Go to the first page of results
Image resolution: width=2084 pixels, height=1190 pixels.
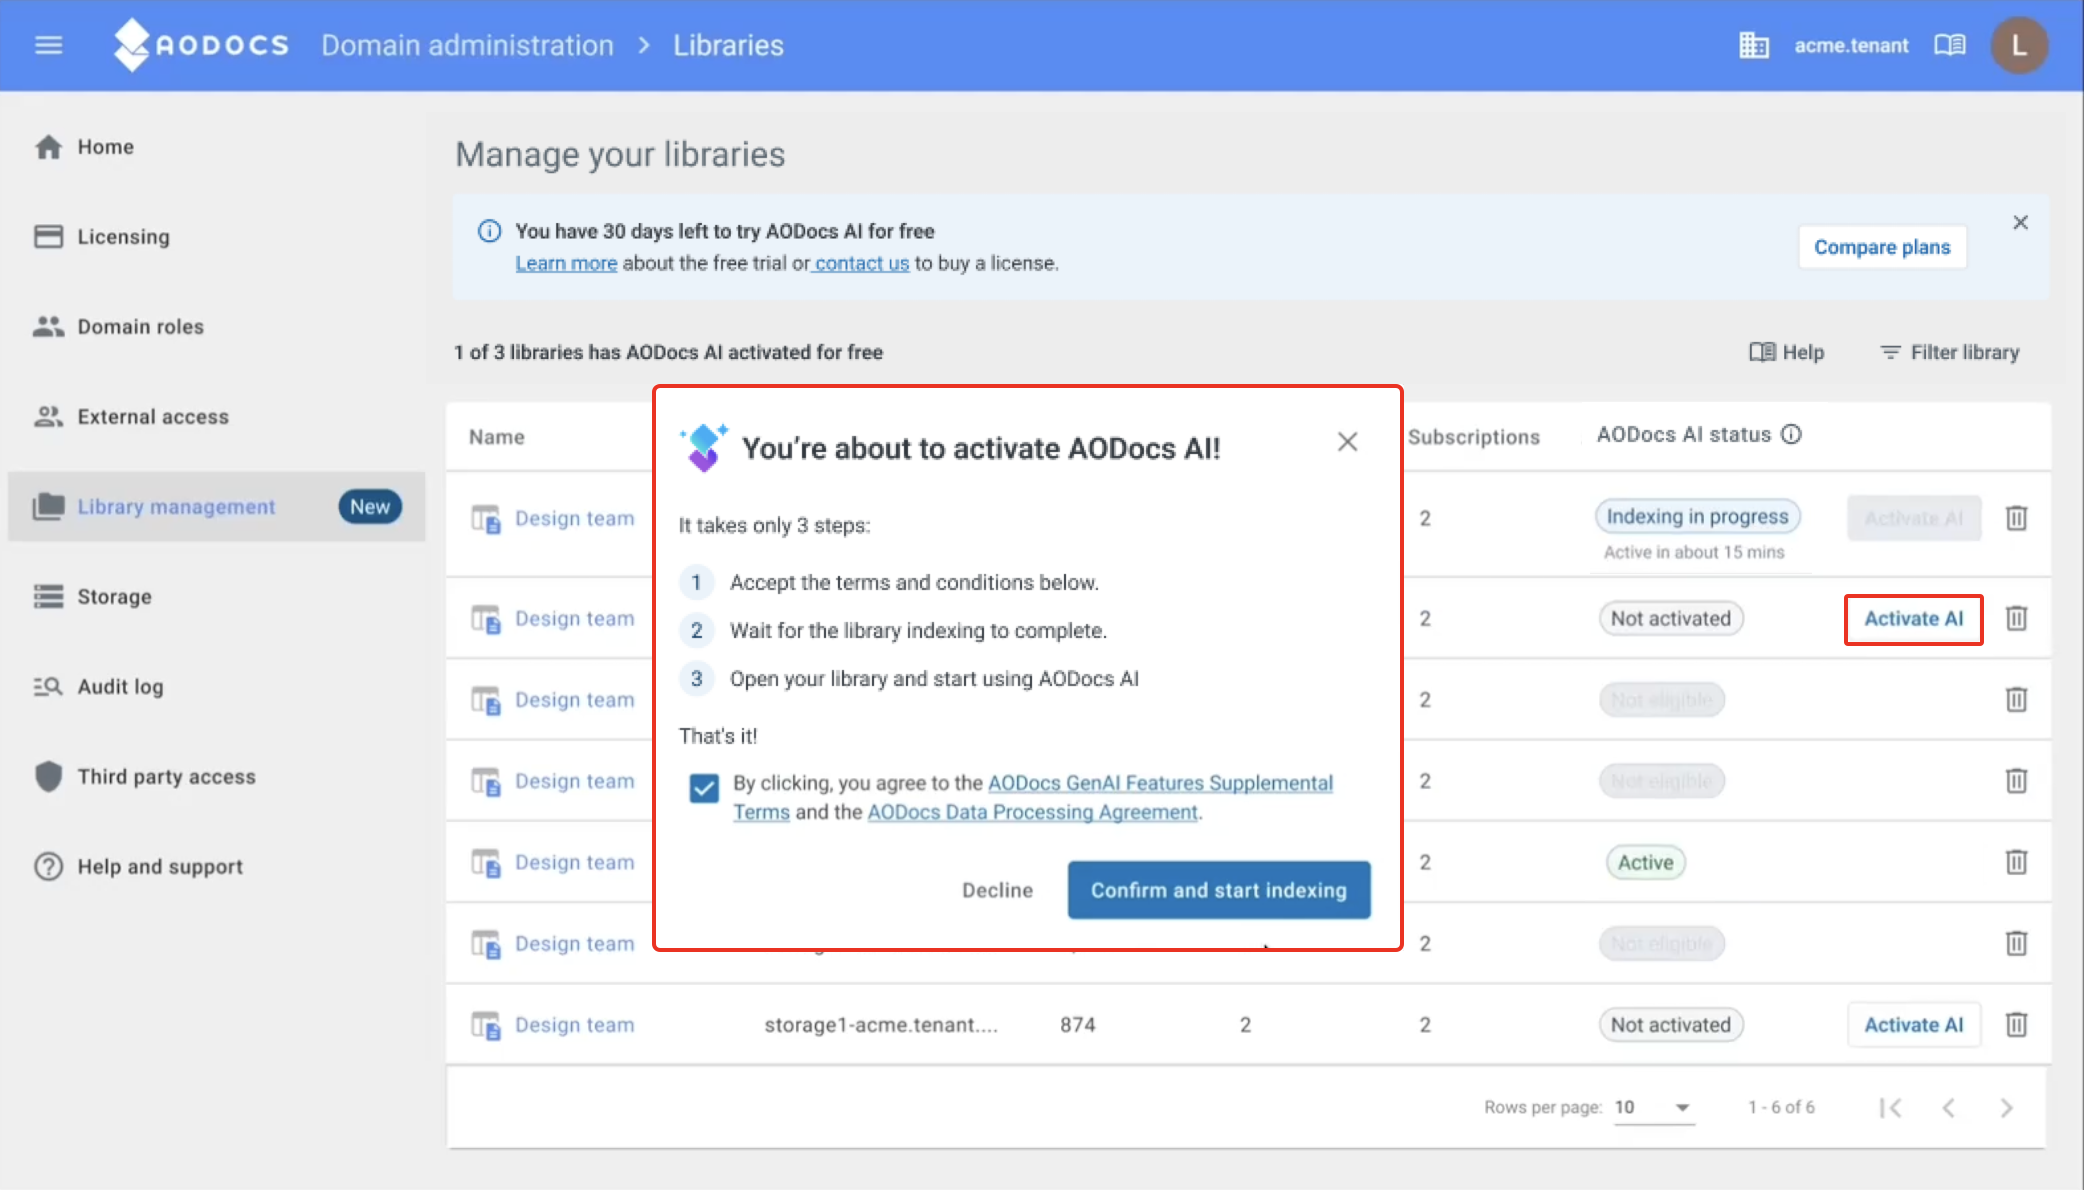click(1890, 1107)
